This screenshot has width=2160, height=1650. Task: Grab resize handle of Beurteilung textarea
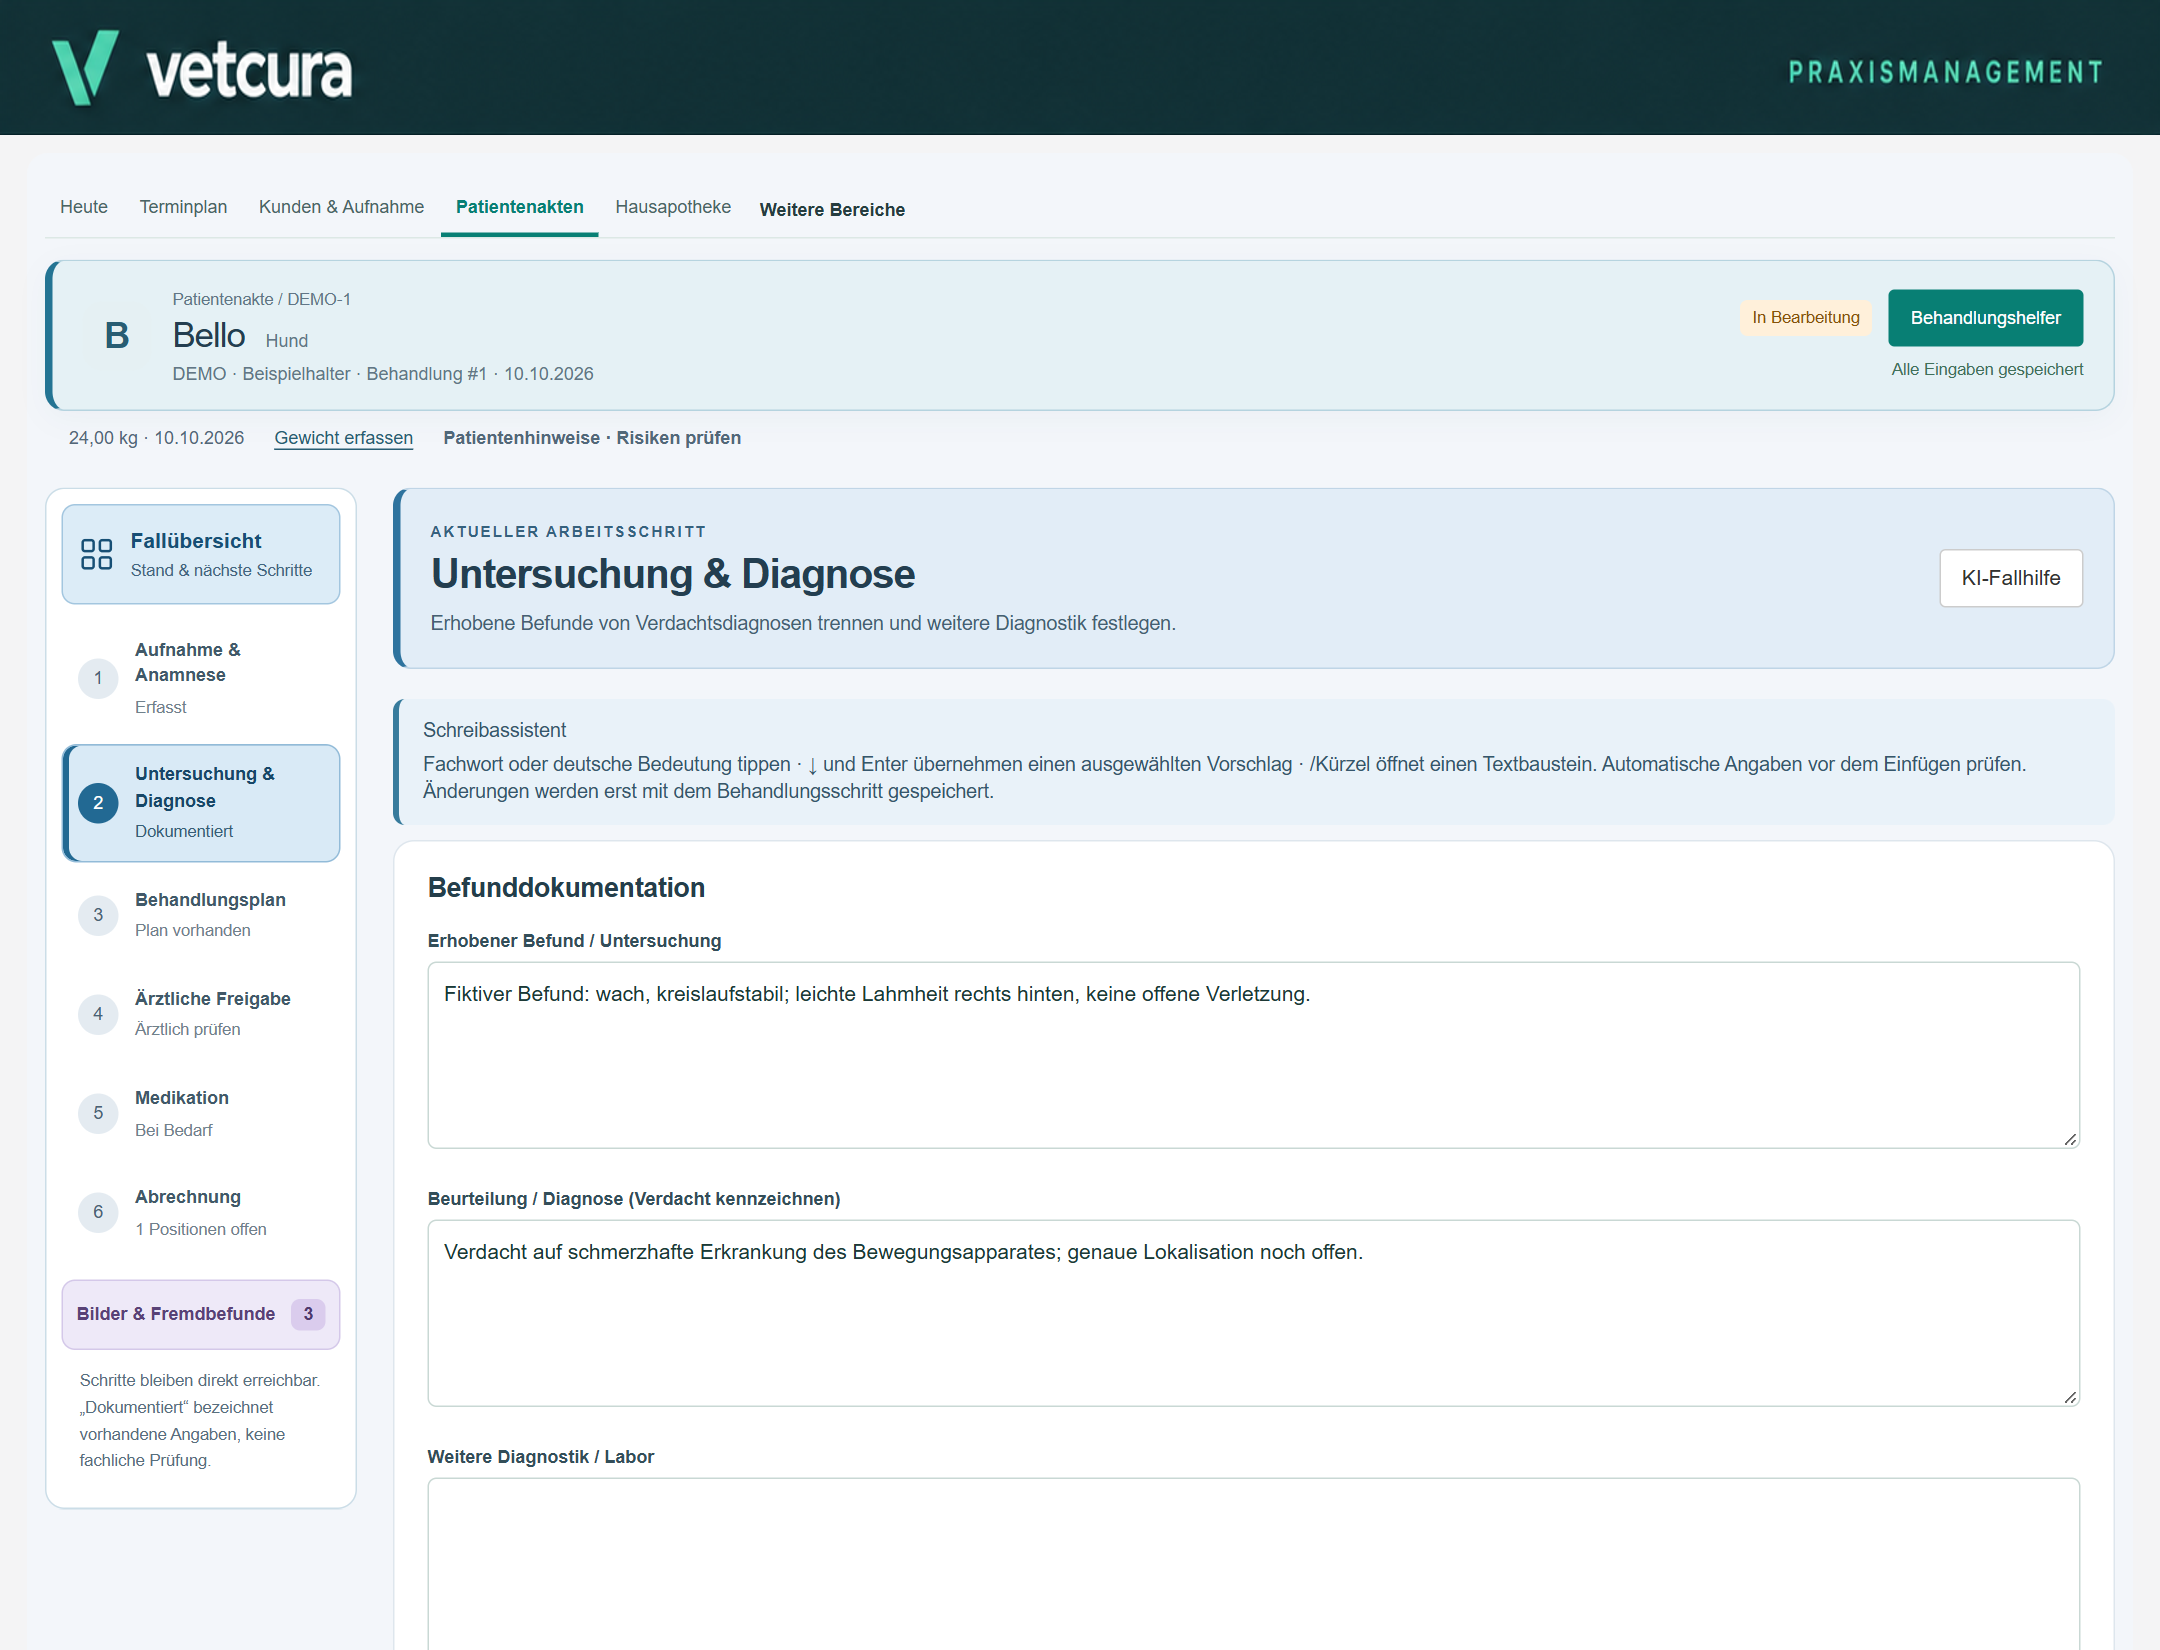point(2070,1397)
